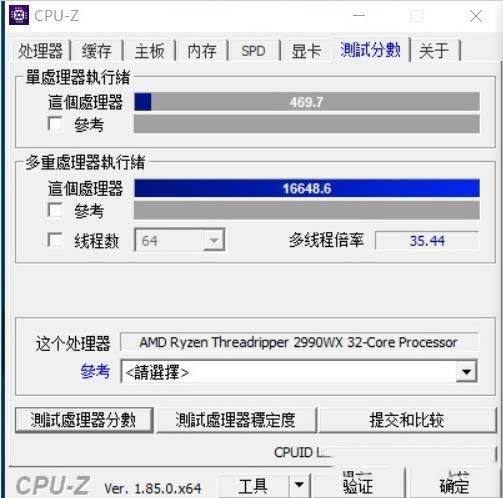Switch to the 缓存 tab
Image resolution: width=503 pixels, height=498 pixels.
point(97,51)
